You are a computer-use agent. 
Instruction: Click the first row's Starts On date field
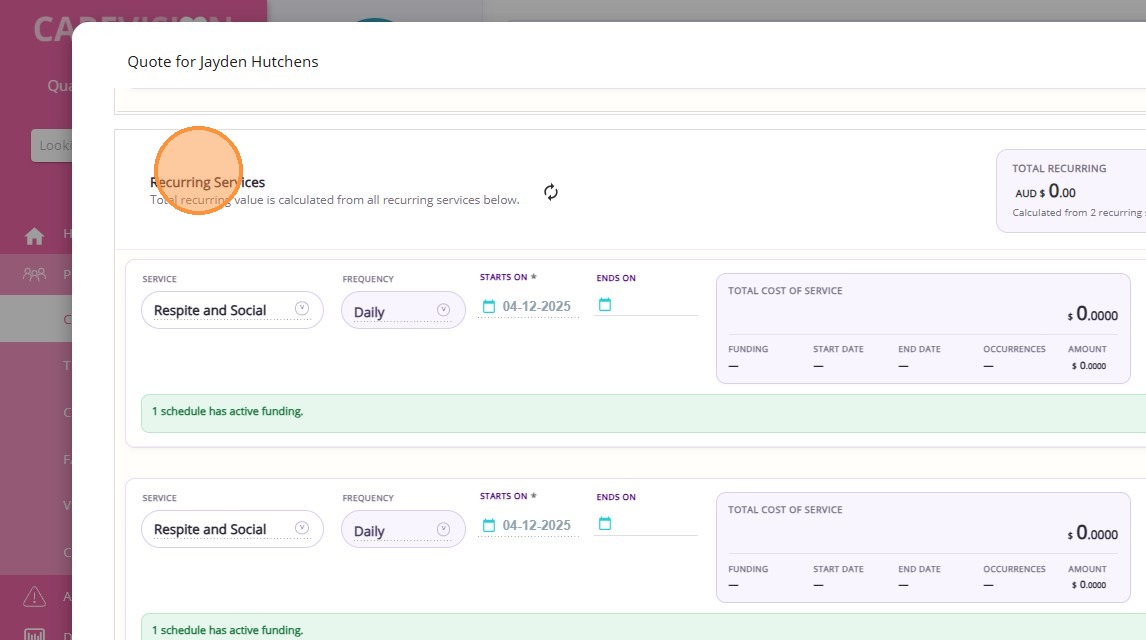[x=537, y=307]
